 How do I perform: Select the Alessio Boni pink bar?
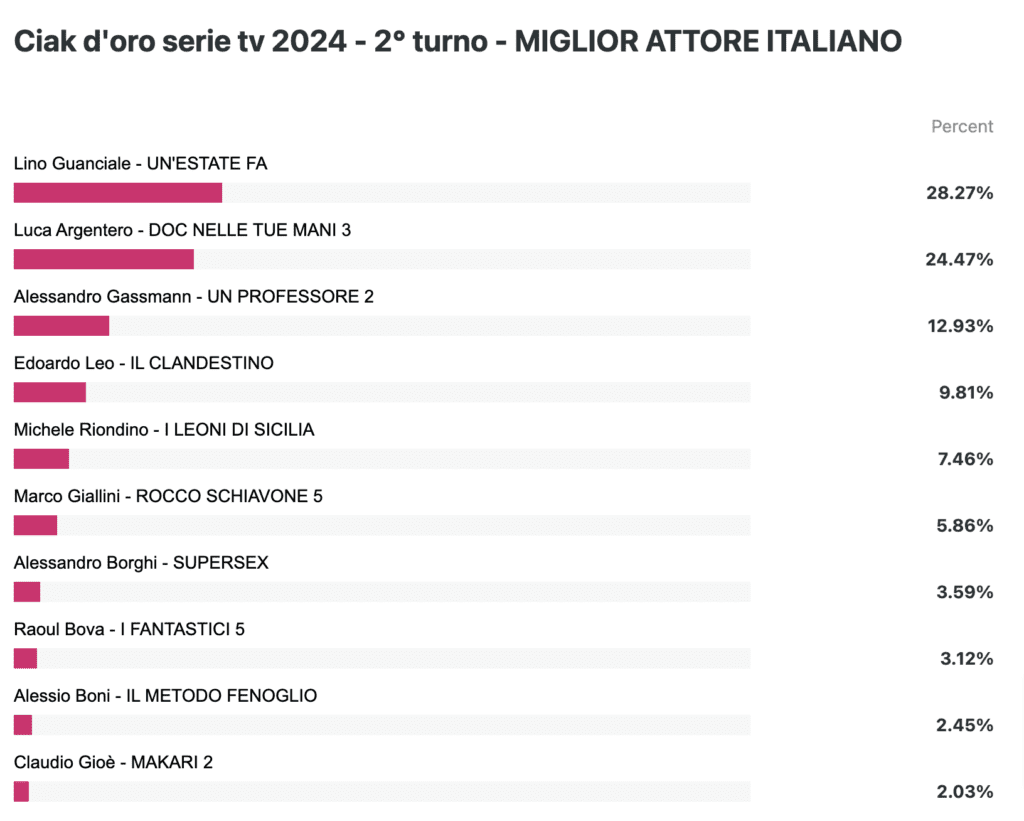[23, 725]
